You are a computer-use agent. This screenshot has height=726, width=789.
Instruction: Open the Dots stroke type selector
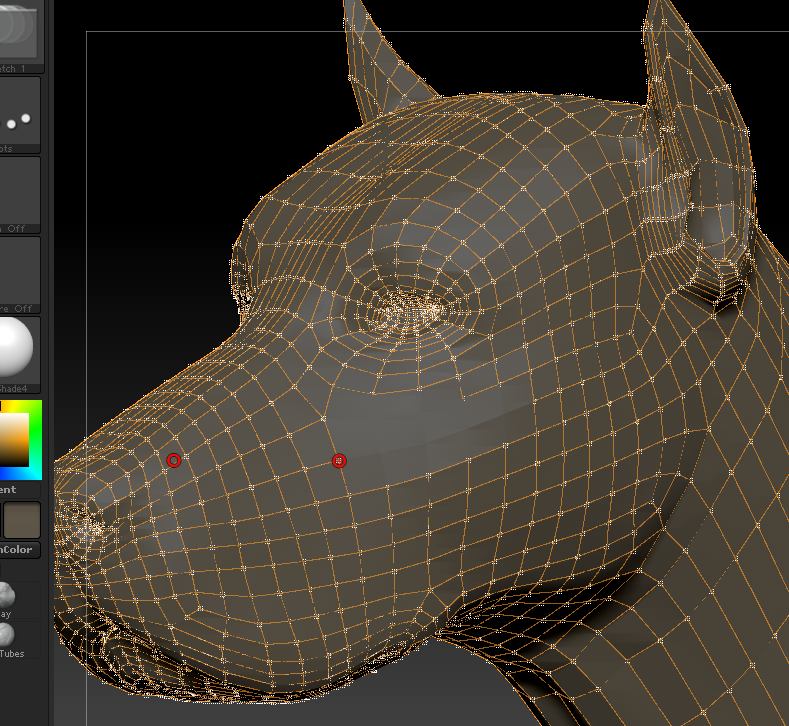[19, 115]
